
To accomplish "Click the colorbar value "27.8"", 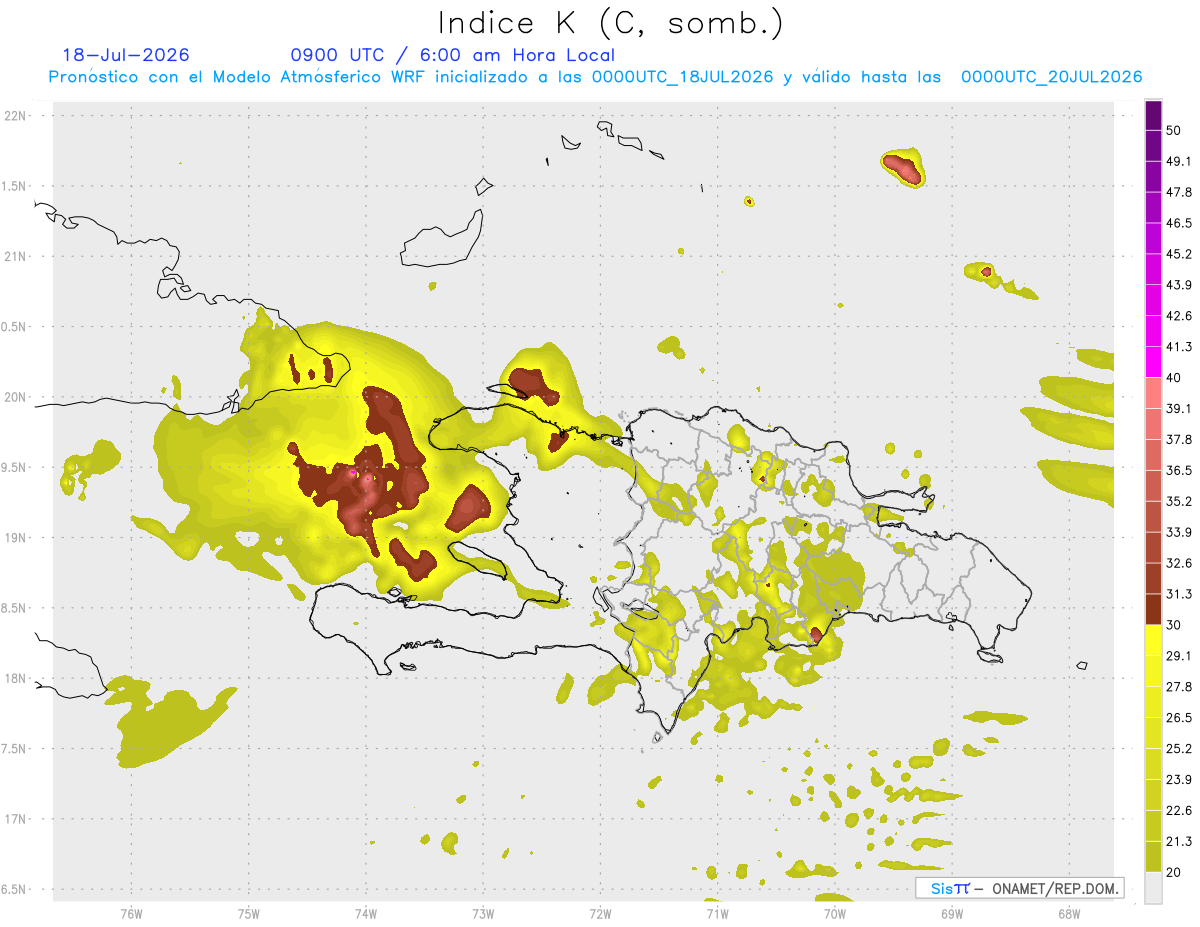I will 1179,687.
